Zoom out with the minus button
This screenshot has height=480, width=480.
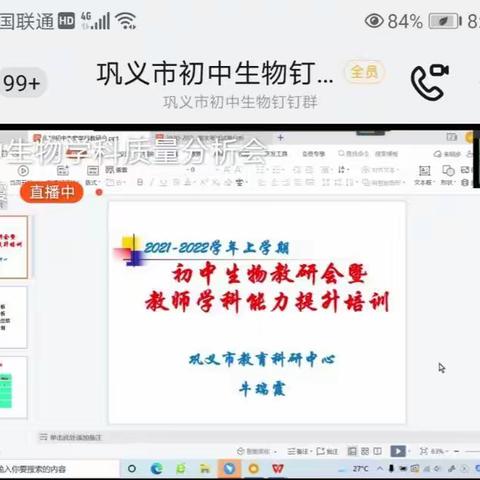457,451
